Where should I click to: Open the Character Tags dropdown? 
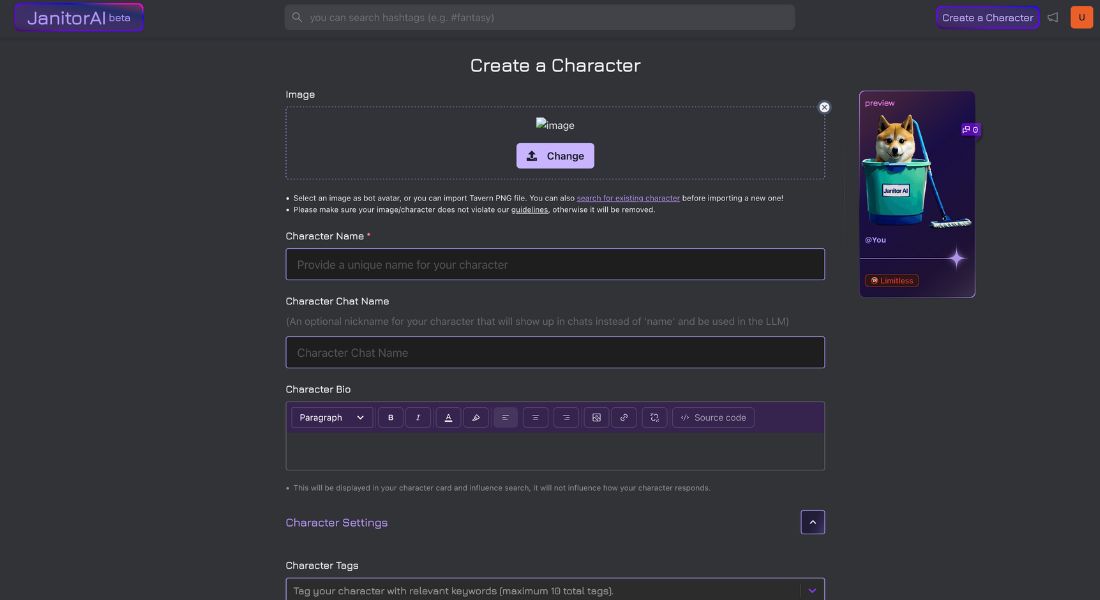coord(812,590)
